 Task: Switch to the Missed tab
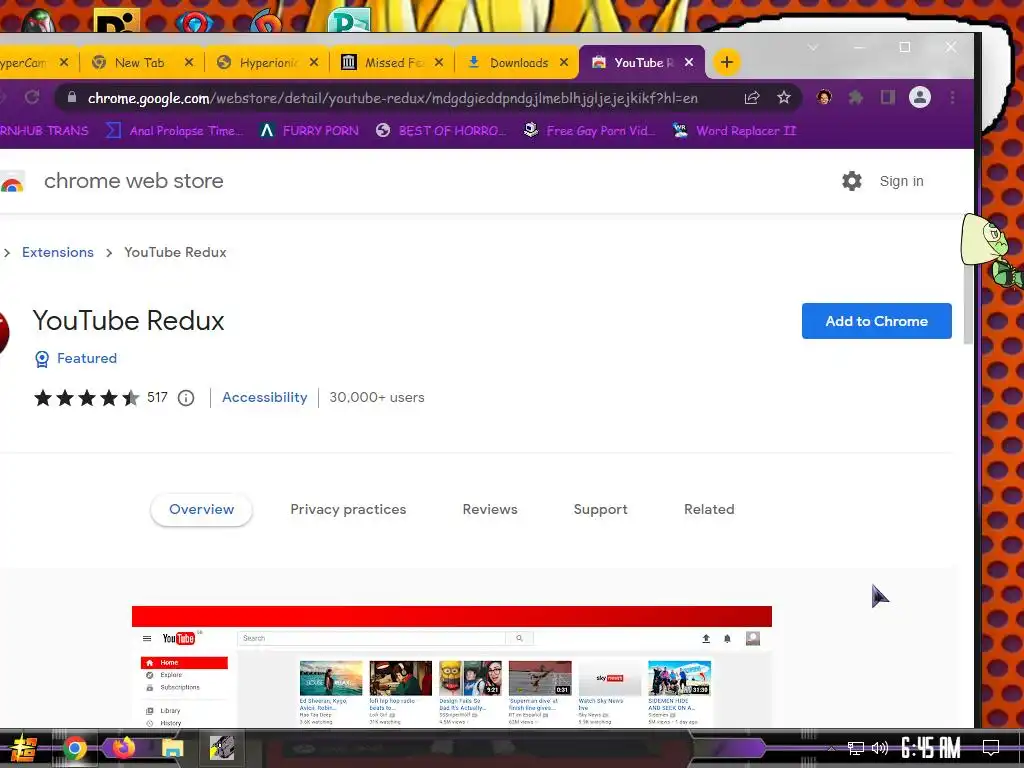pos(391,62)
